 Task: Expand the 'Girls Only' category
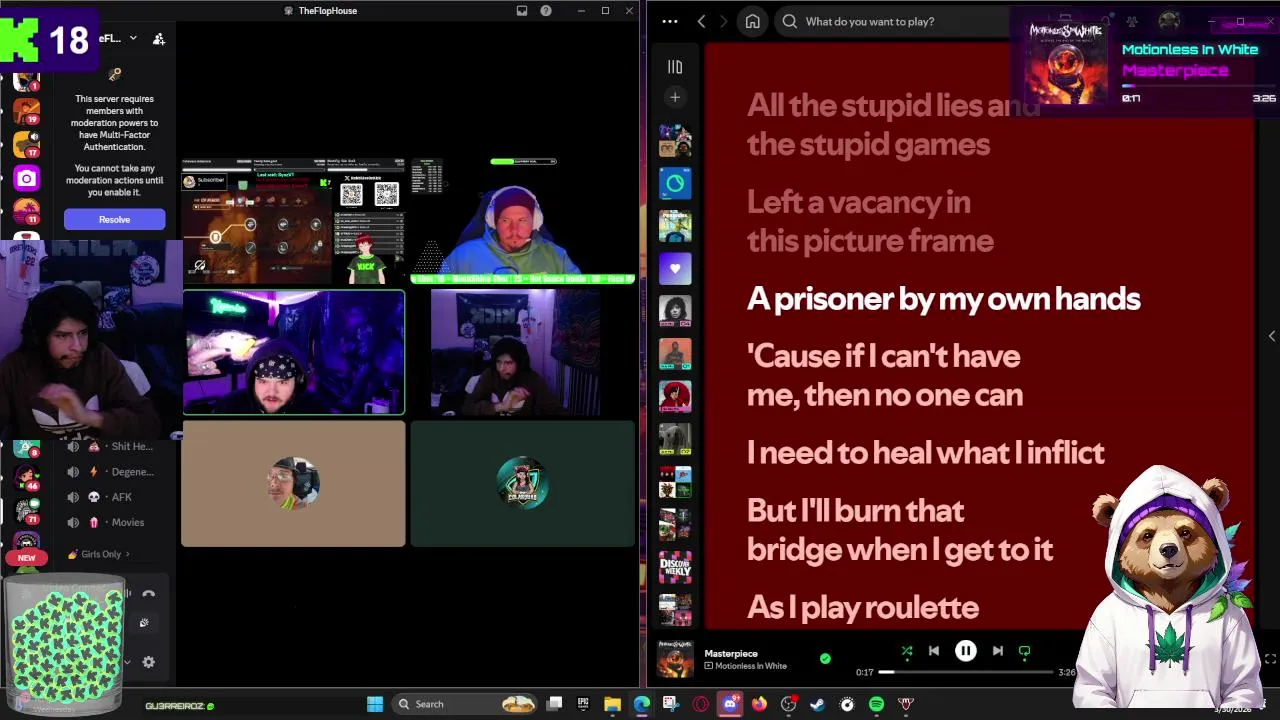click(100, 554)
